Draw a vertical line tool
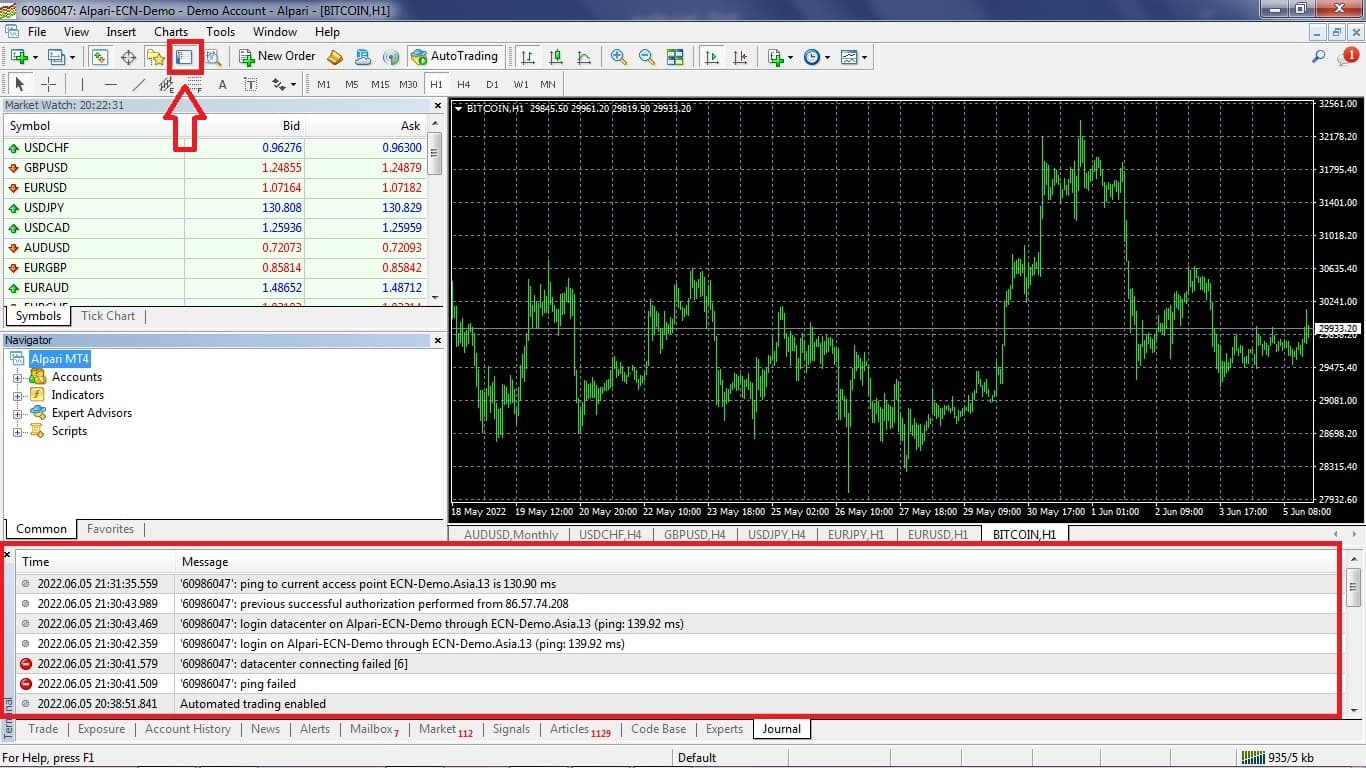Screen dimensions: 1366x768 (82, 84)
